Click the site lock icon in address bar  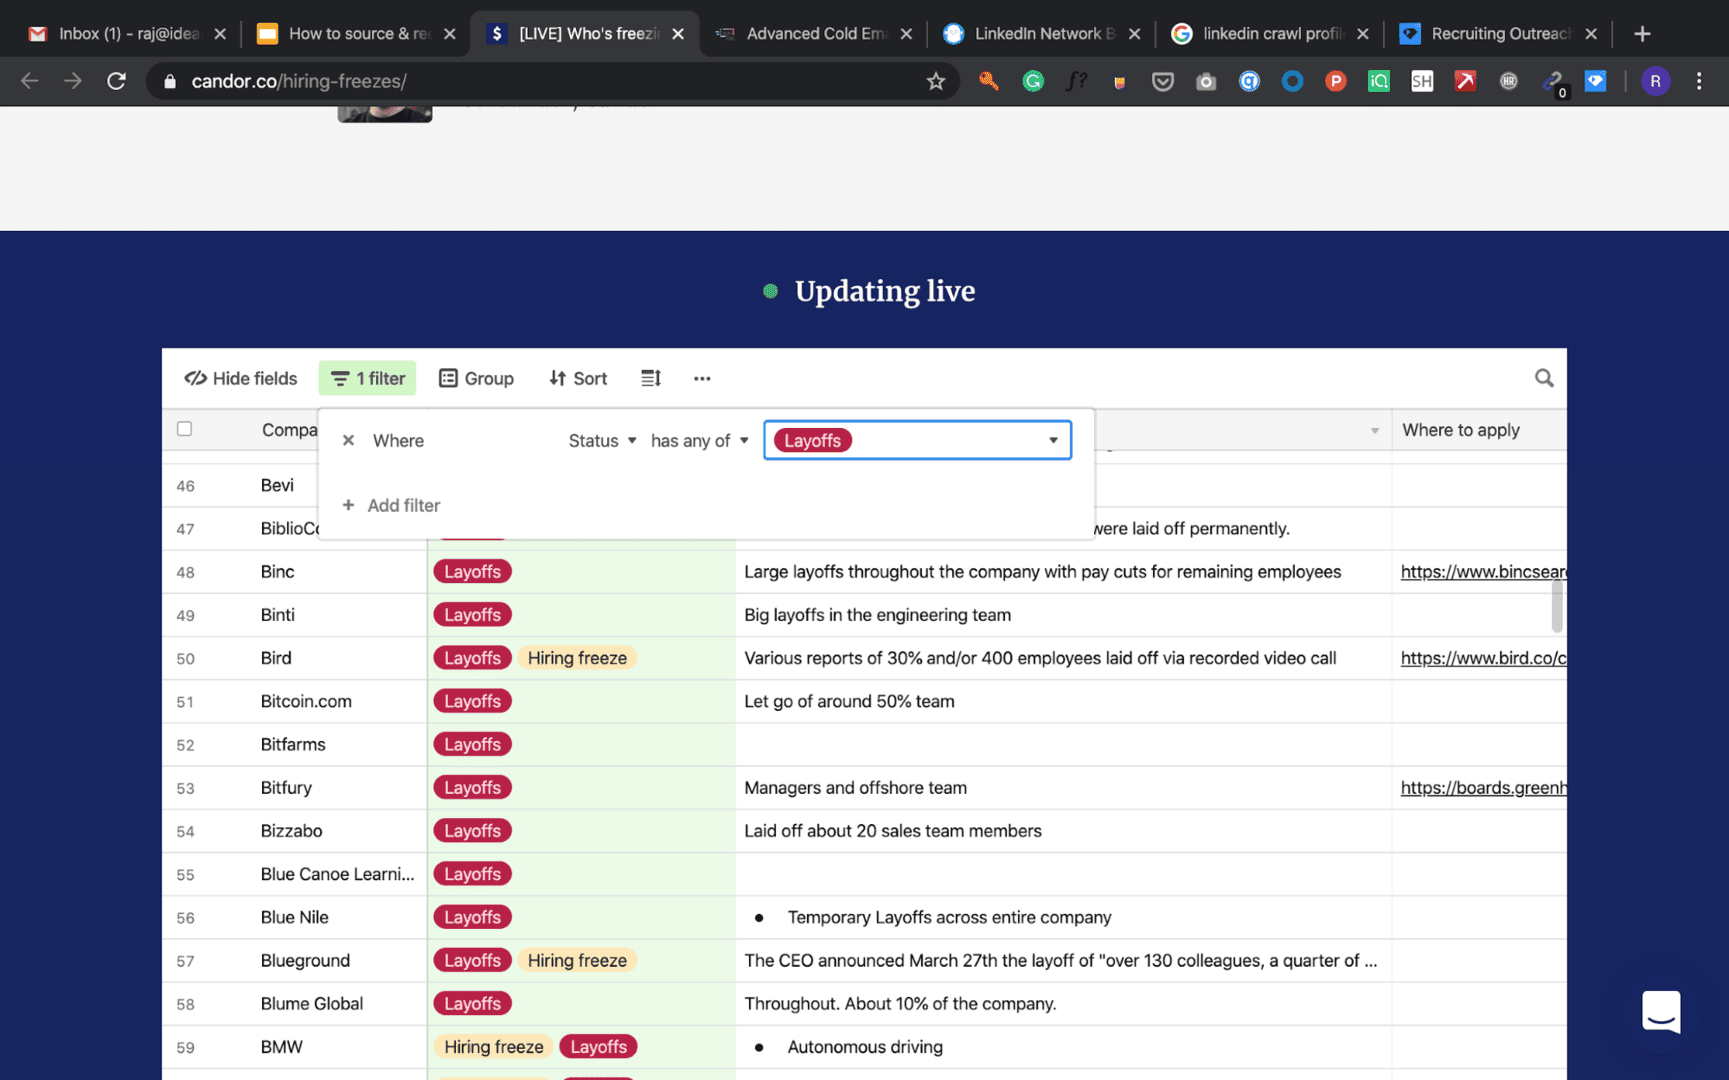tap(170, 81)
